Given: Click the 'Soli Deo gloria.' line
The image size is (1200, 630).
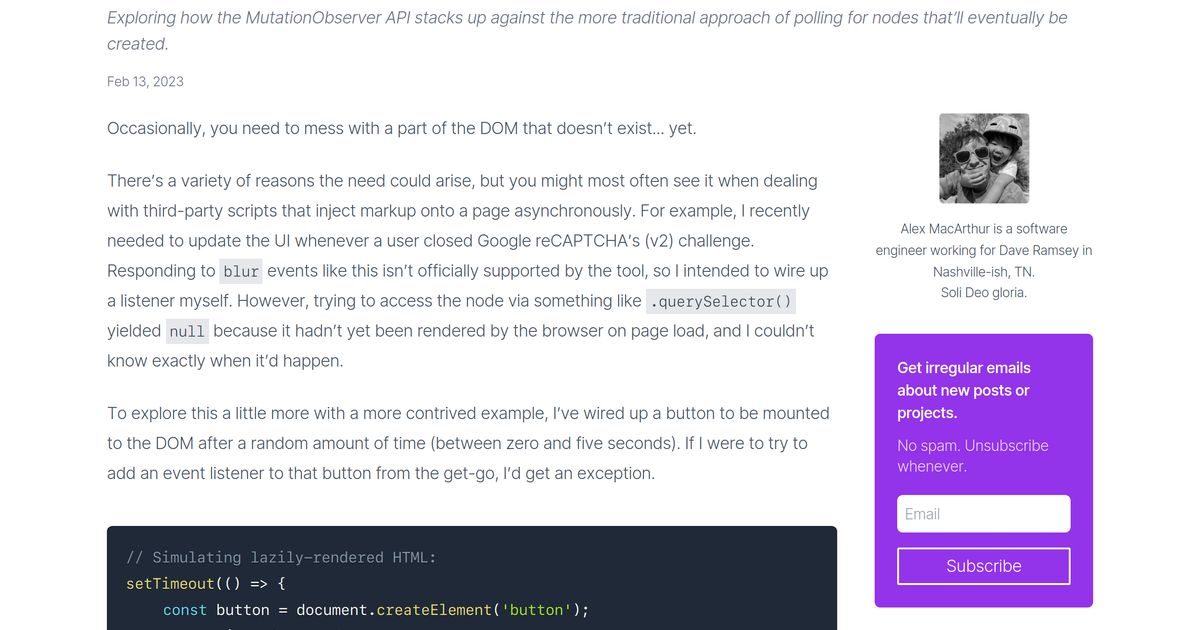Looking at the screenshot, I should click(x=983, y=292).
